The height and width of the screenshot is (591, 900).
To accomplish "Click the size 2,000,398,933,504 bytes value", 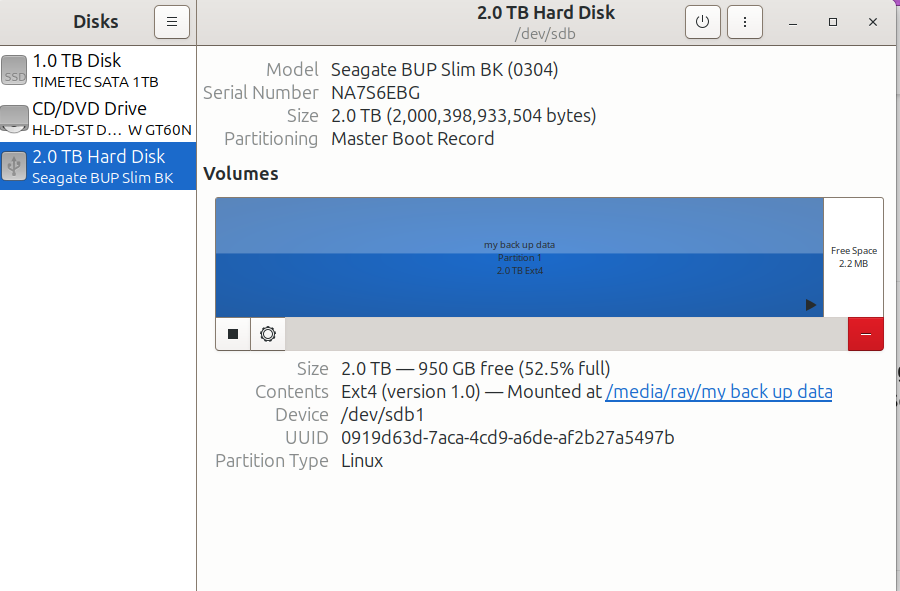I will (464, 116).
